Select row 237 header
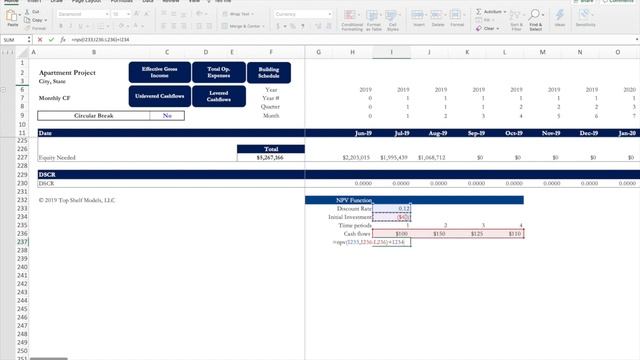Viewport: 640px width, 360px height. point(22,242)
